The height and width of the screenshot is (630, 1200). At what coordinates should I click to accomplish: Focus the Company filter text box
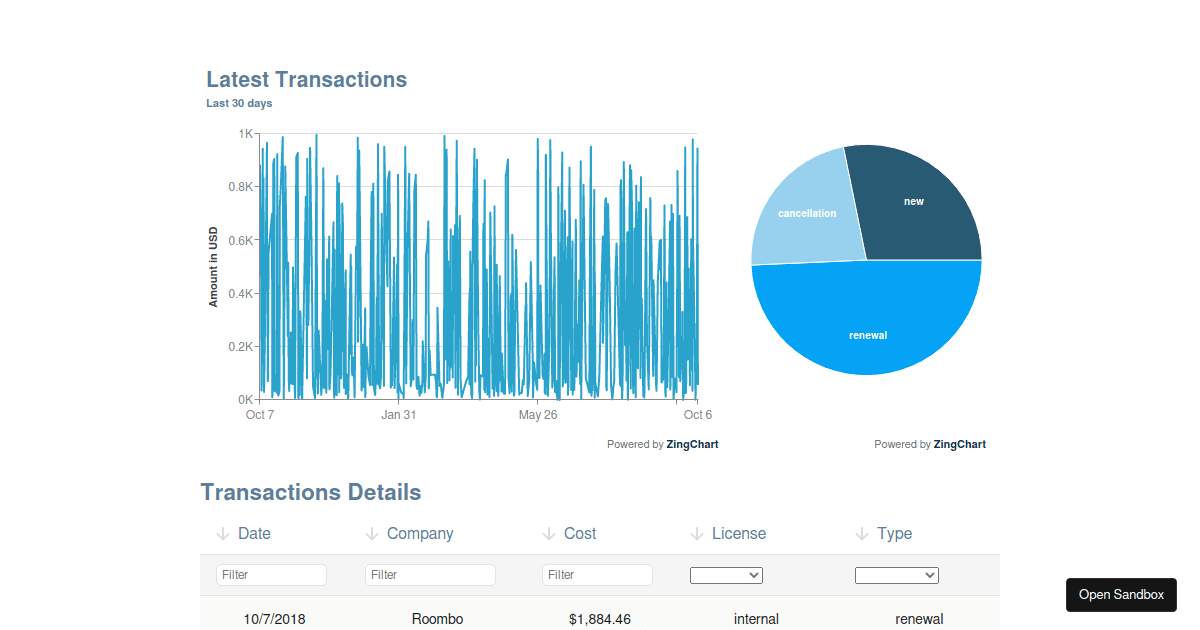click(x=430, y=575)
